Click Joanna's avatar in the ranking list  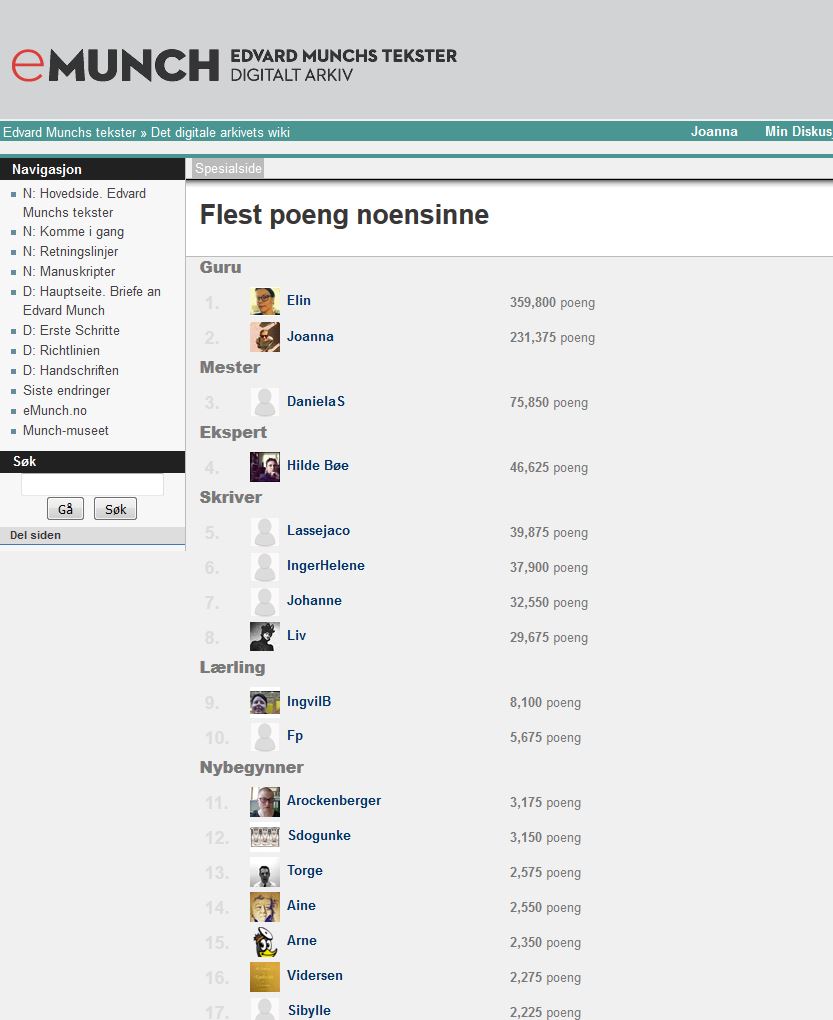coord(265,337)
